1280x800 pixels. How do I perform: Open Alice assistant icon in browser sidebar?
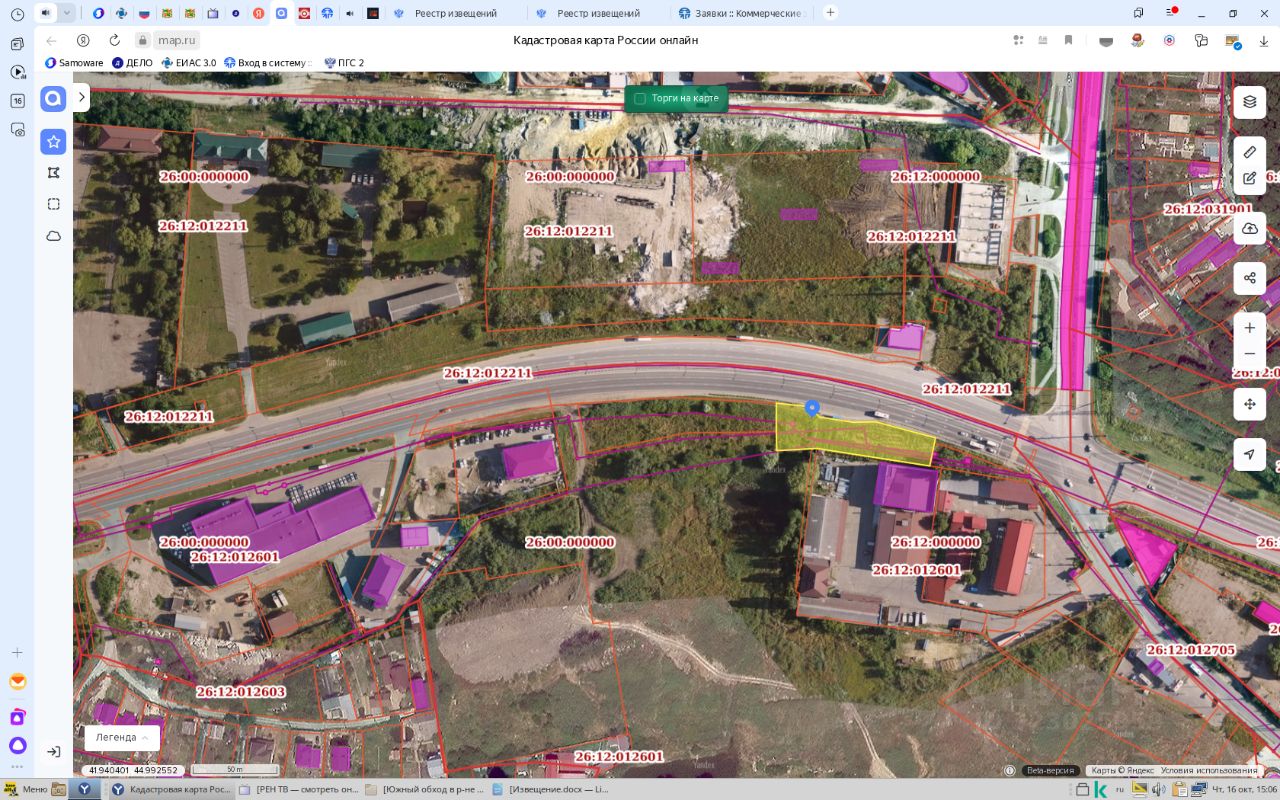[x=17, y=745]
